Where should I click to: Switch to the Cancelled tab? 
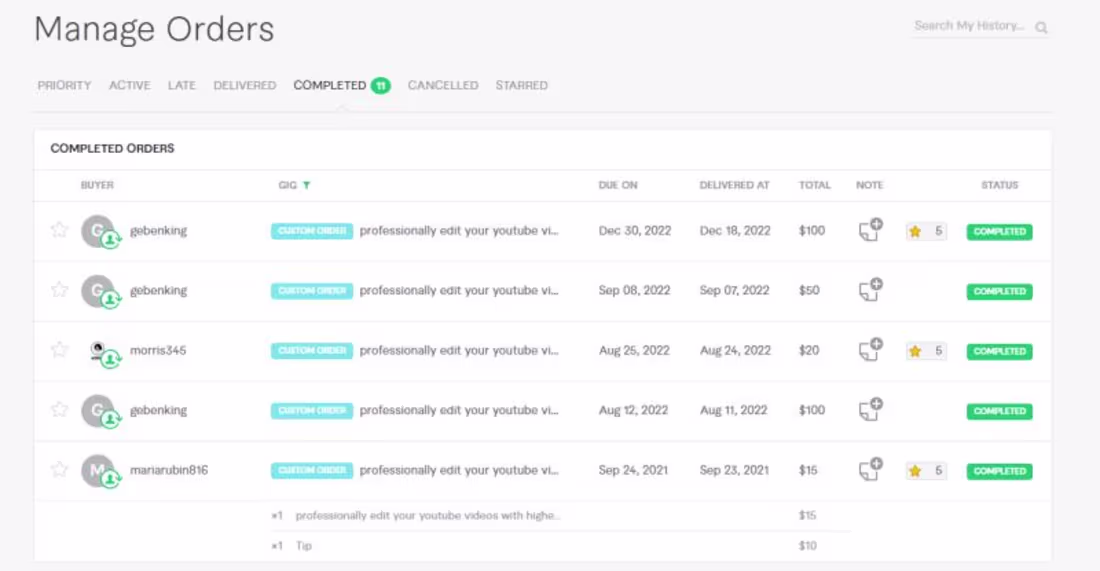(x=443, y=86)
